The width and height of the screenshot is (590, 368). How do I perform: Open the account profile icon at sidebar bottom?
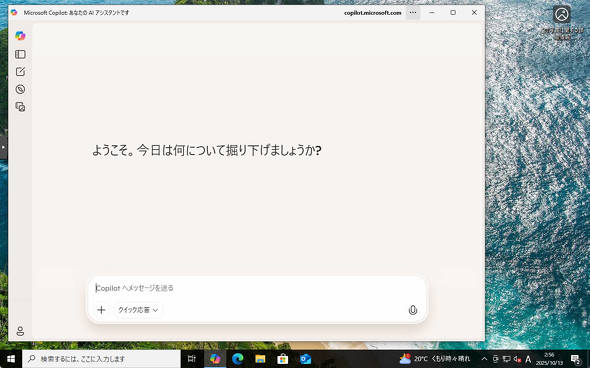[x=20, y=331]
